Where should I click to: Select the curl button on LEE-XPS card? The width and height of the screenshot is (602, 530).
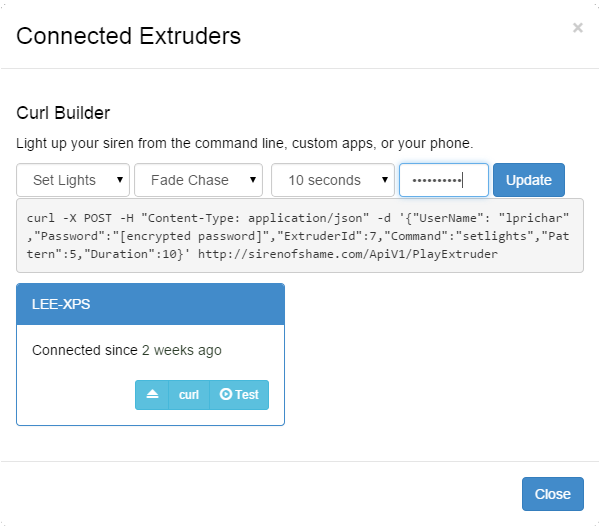pos(189,395)
